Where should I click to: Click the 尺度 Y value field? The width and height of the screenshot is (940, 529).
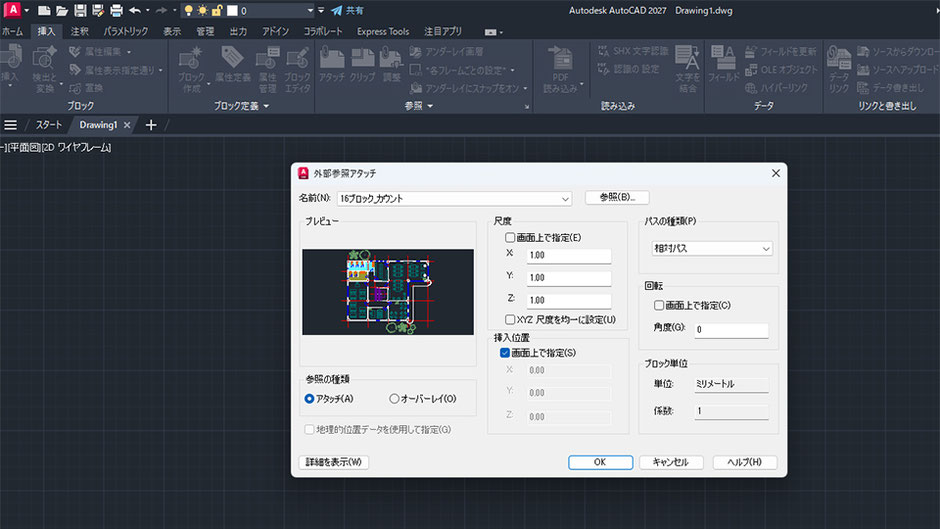[569, 278]
